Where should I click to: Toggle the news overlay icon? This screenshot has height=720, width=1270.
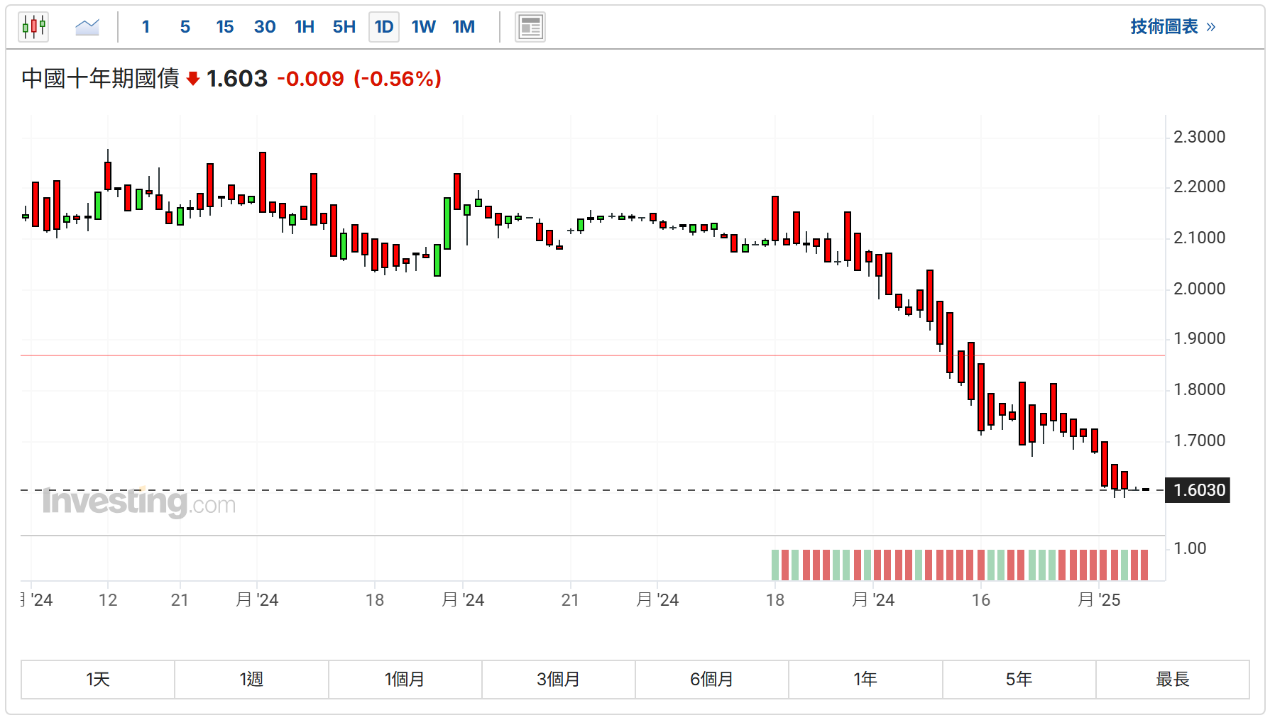point(530,27)
